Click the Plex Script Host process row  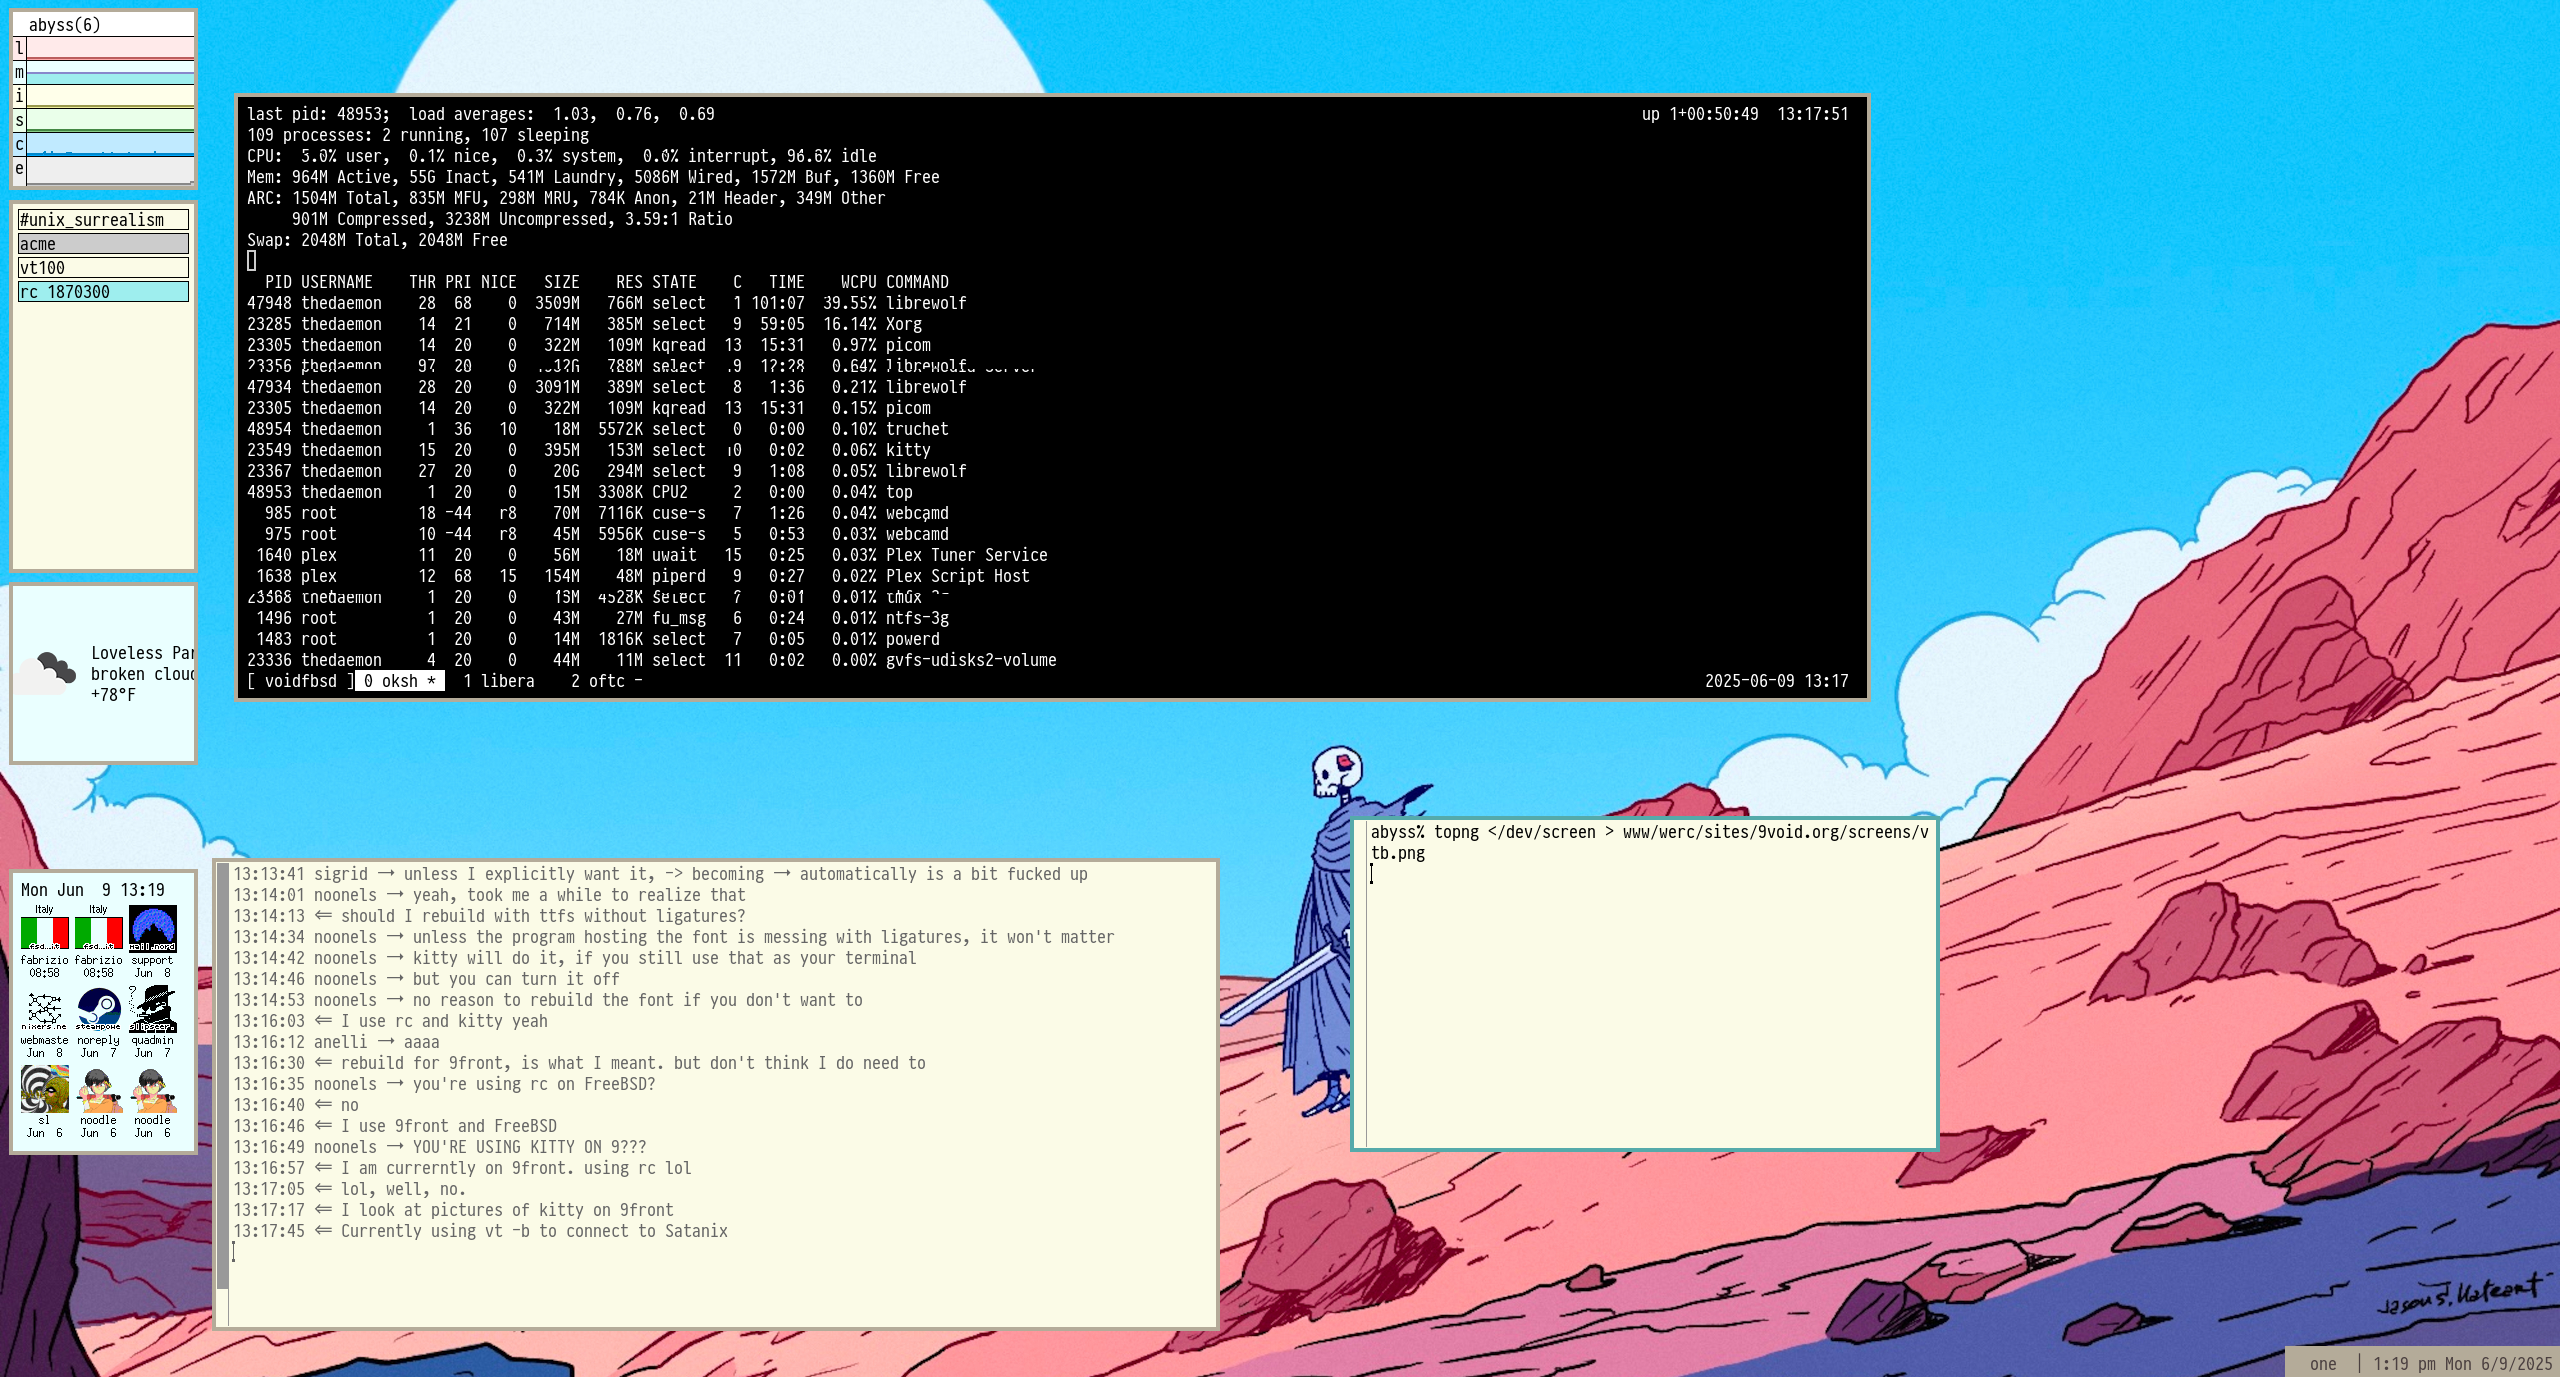point(638,576)
